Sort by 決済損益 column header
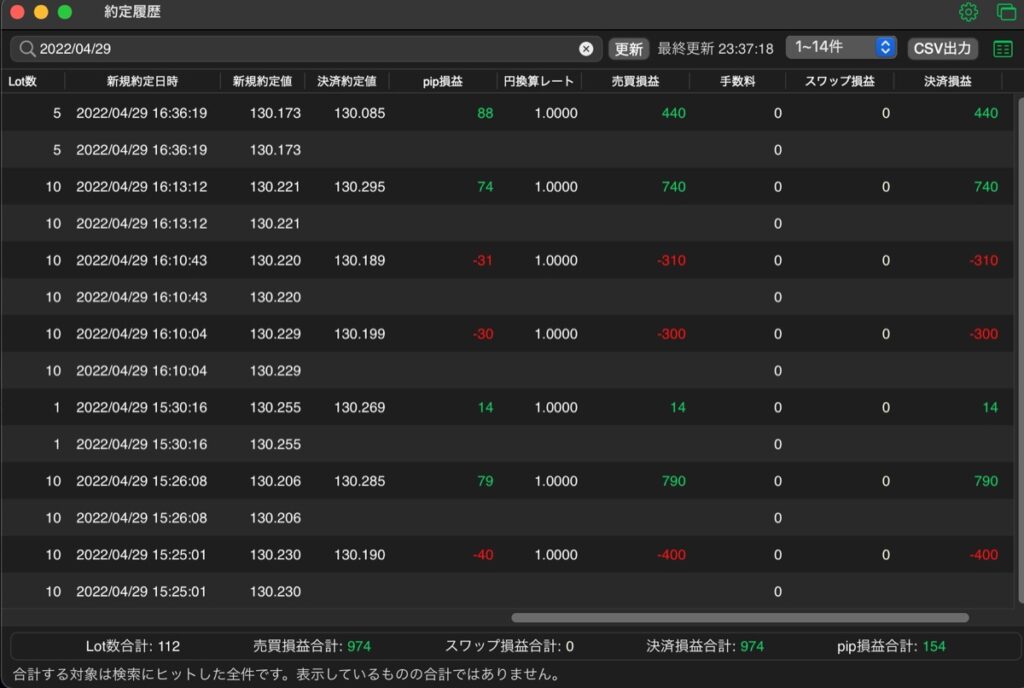 click(x=947, y=82)
